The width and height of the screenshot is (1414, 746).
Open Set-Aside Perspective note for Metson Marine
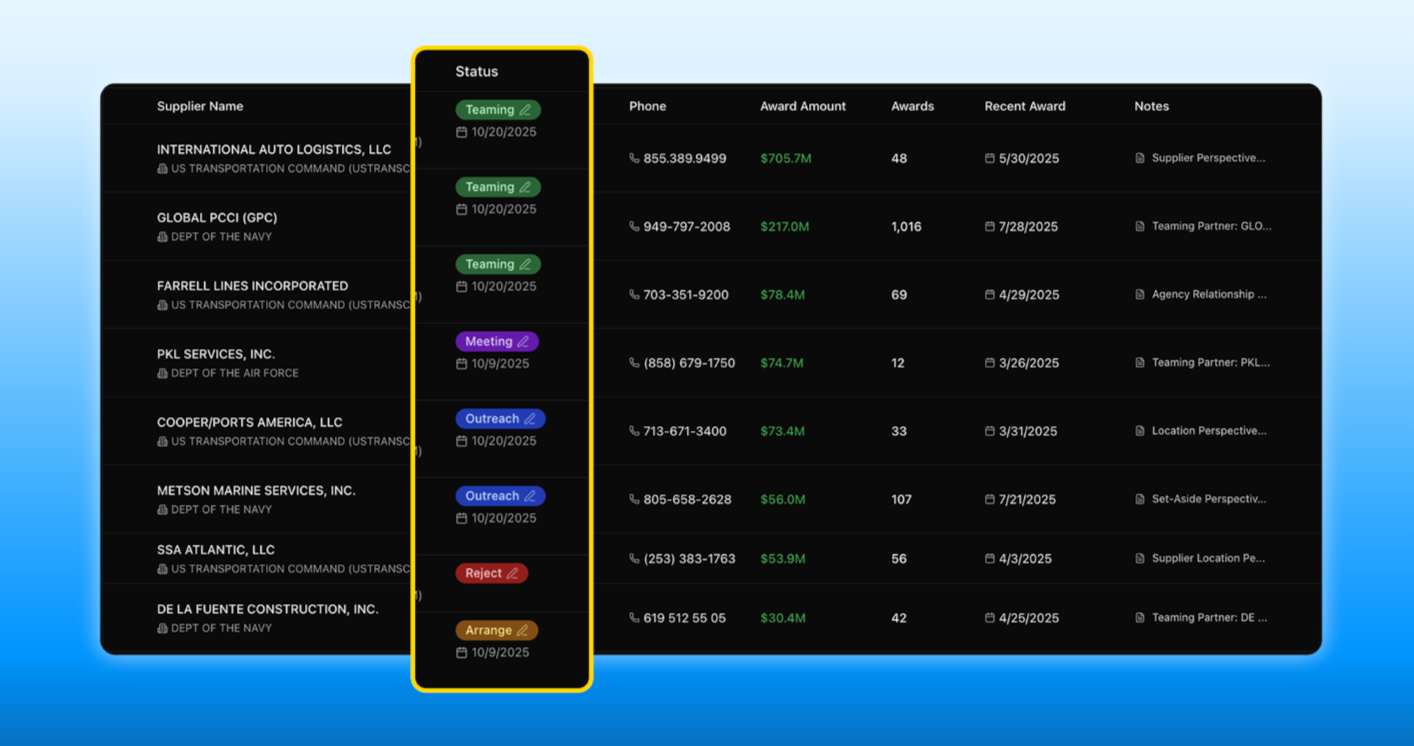click(x=1208, y=499)
